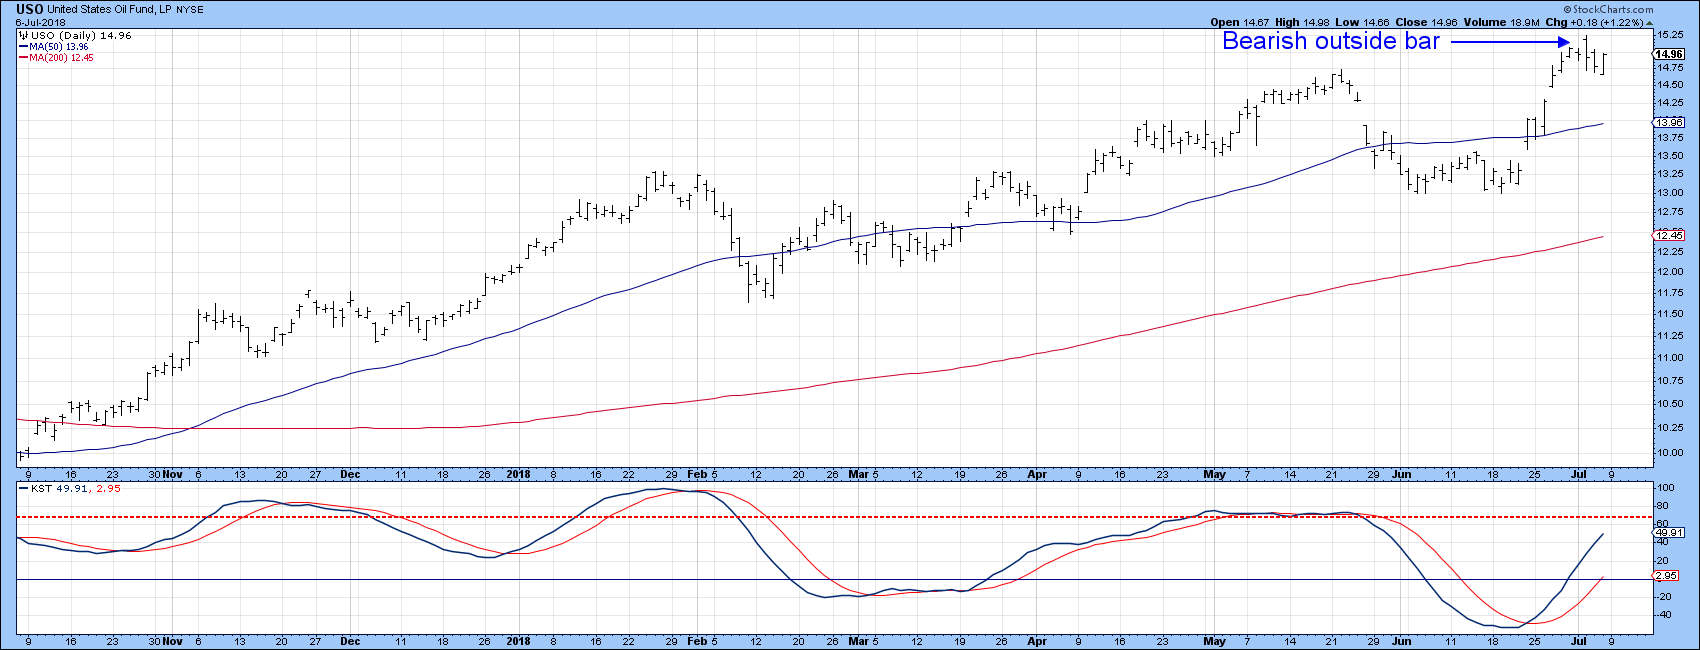
Task: Click the 13.50 price axis label
Action: point(1669,156)
